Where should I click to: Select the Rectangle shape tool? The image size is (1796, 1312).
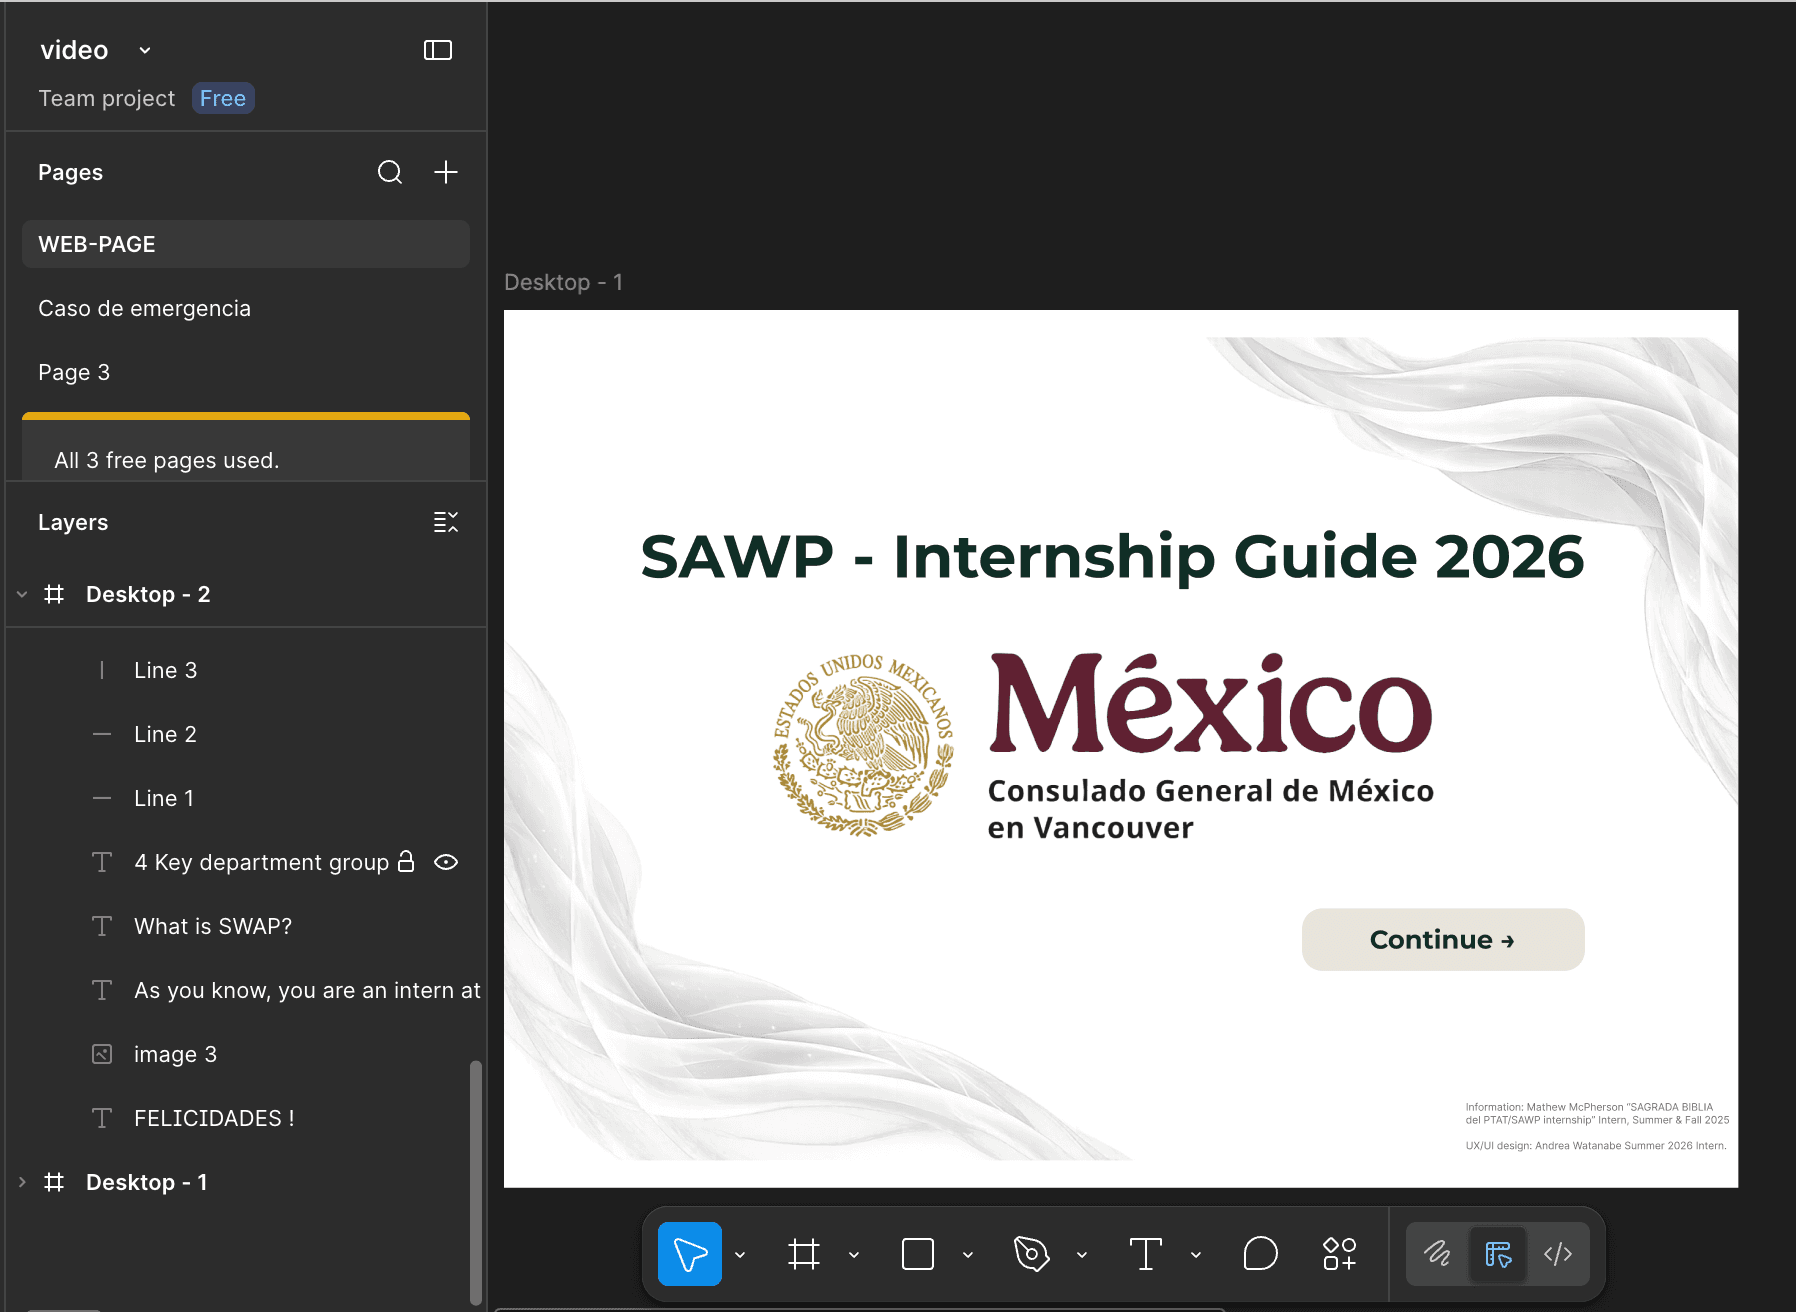pos(918,1254)
